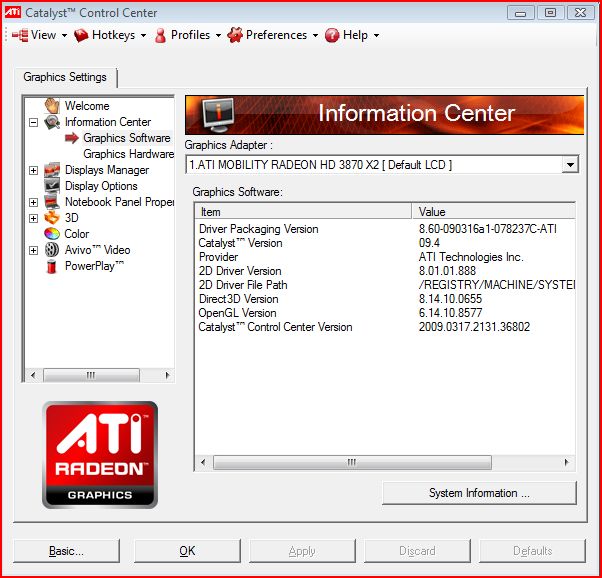Click the Preferences gear icon
This screenshot has width=602, height=578.
point(235,35)
